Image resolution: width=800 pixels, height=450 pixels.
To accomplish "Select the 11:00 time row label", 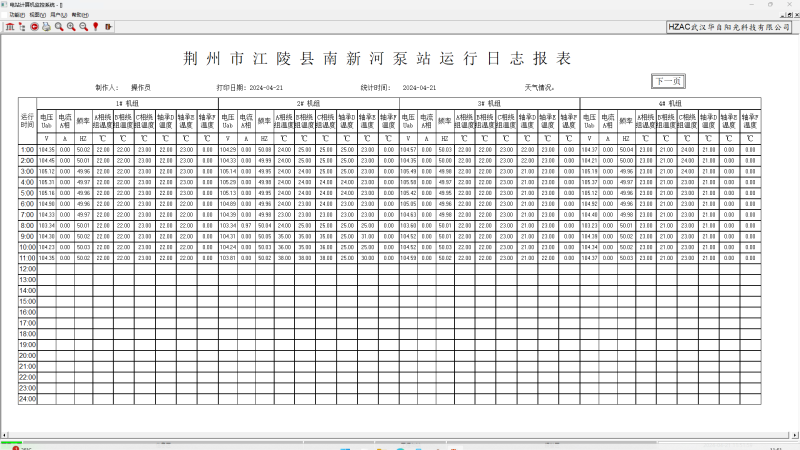I will click(x=28, y=258).
